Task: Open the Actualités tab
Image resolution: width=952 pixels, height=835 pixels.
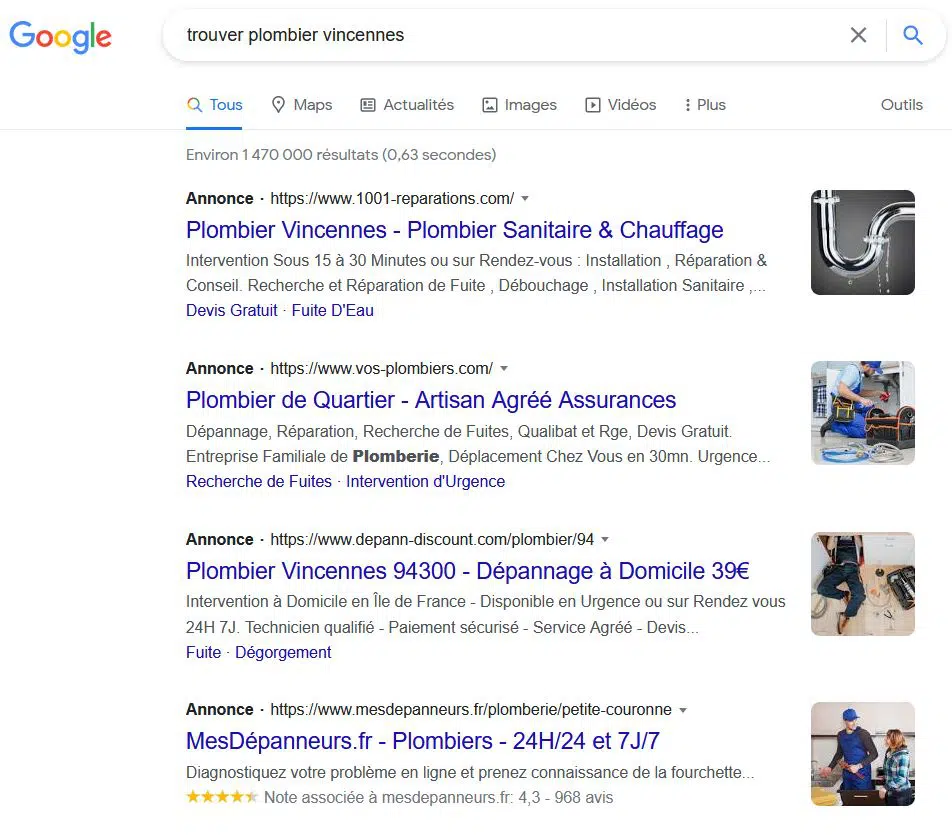Action: (407, 105)
